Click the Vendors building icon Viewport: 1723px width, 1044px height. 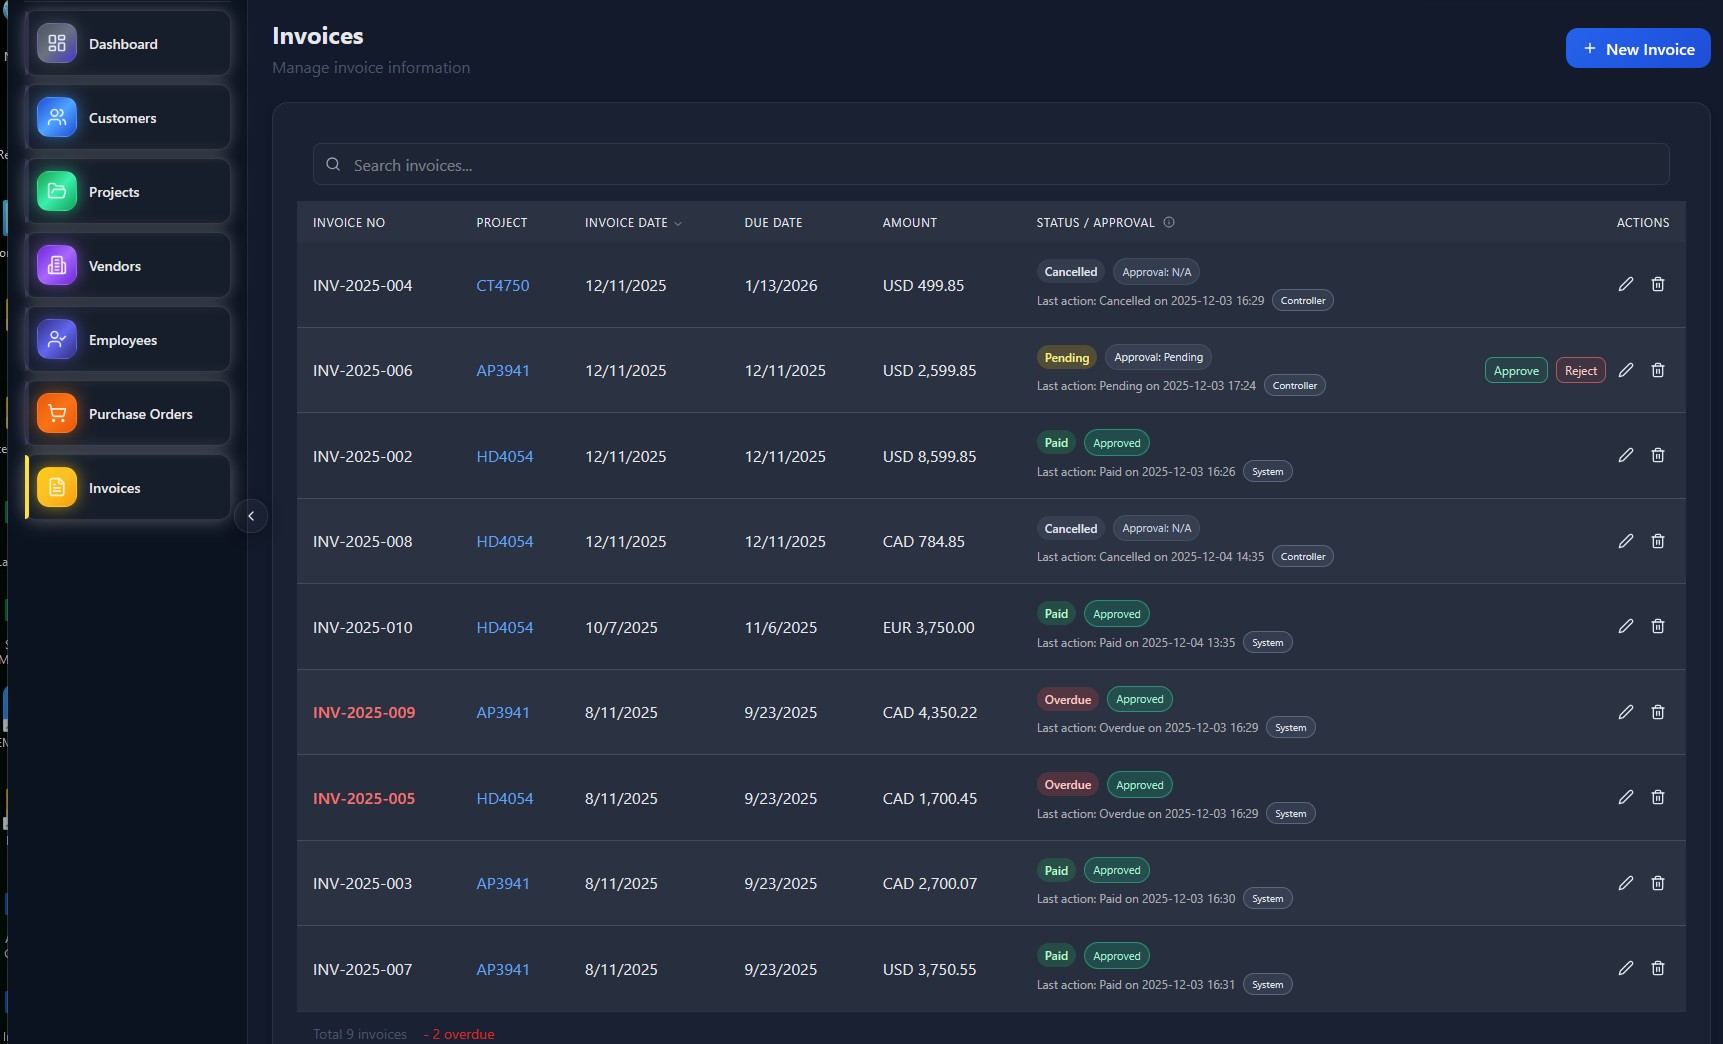(x=57, y=266)
